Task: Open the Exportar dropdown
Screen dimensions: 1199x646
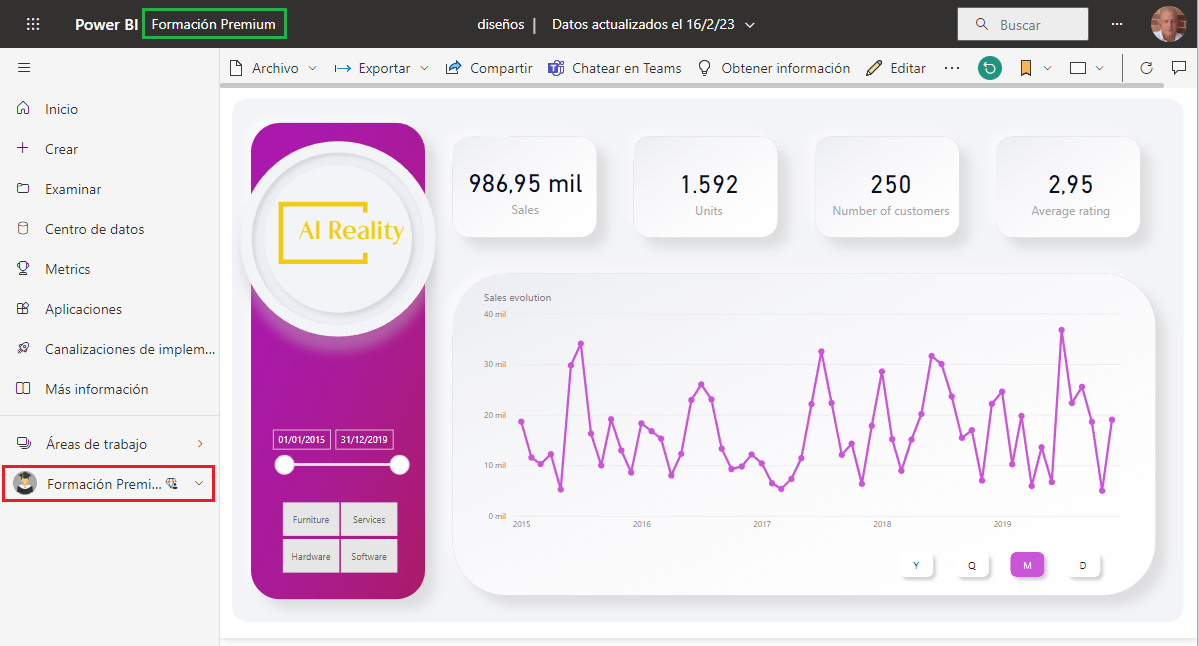Action: tap(382, 68)
